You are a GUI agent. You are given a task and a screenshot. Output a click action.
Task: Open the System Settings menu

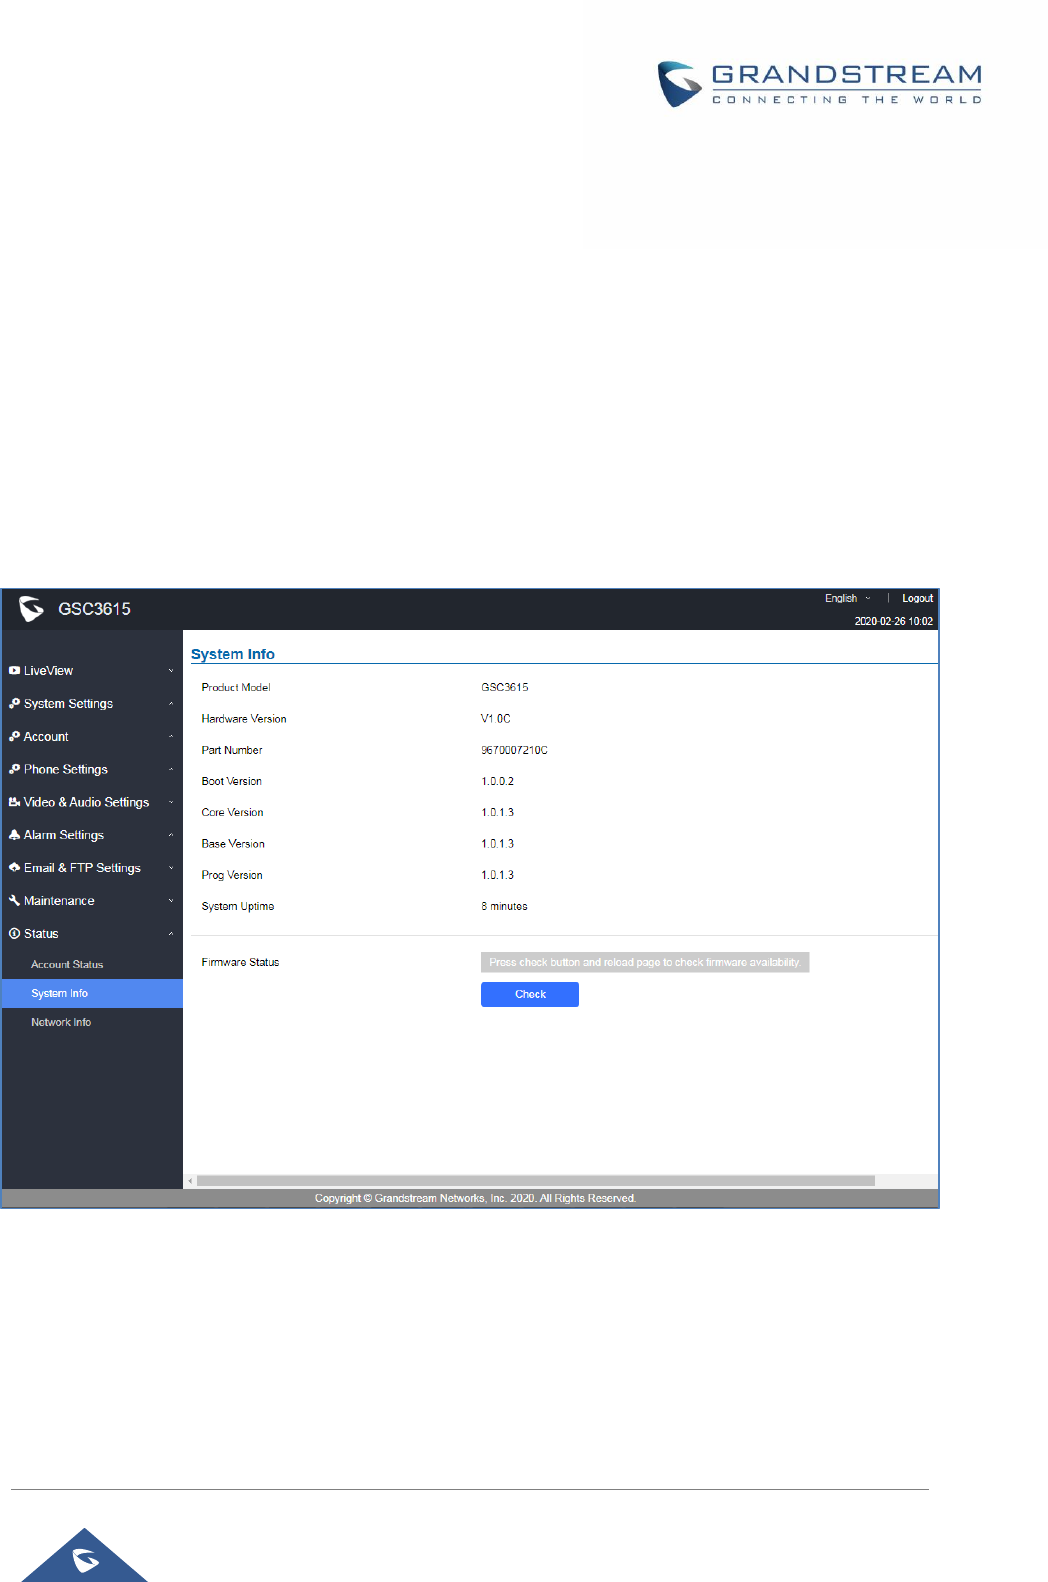pyautogui.click(x=92, y=704)
